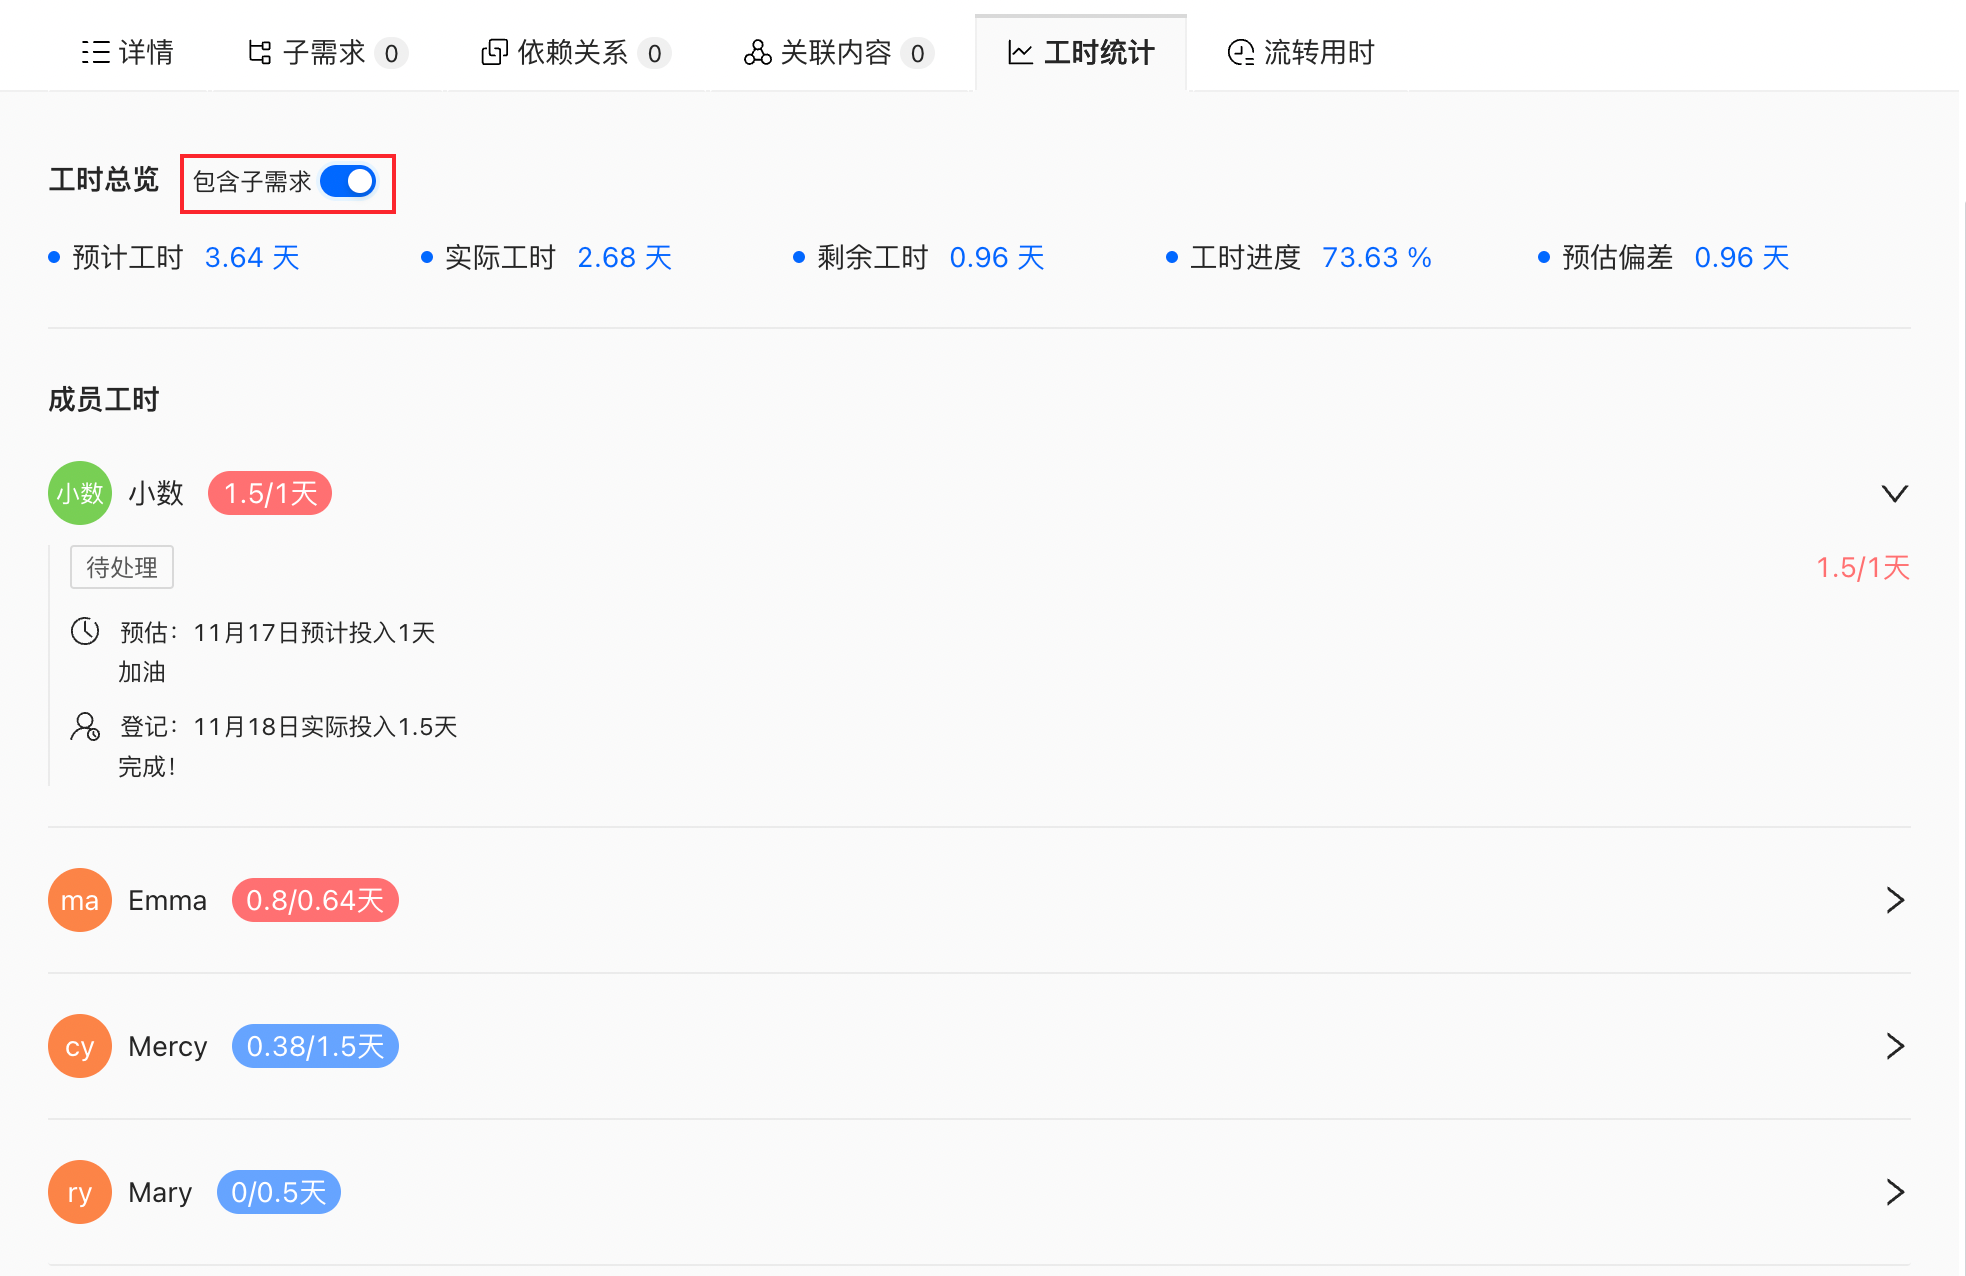Click the 流转用时 clock icon
This screenshot has width=1966, height=1276.
point(1240,52)
